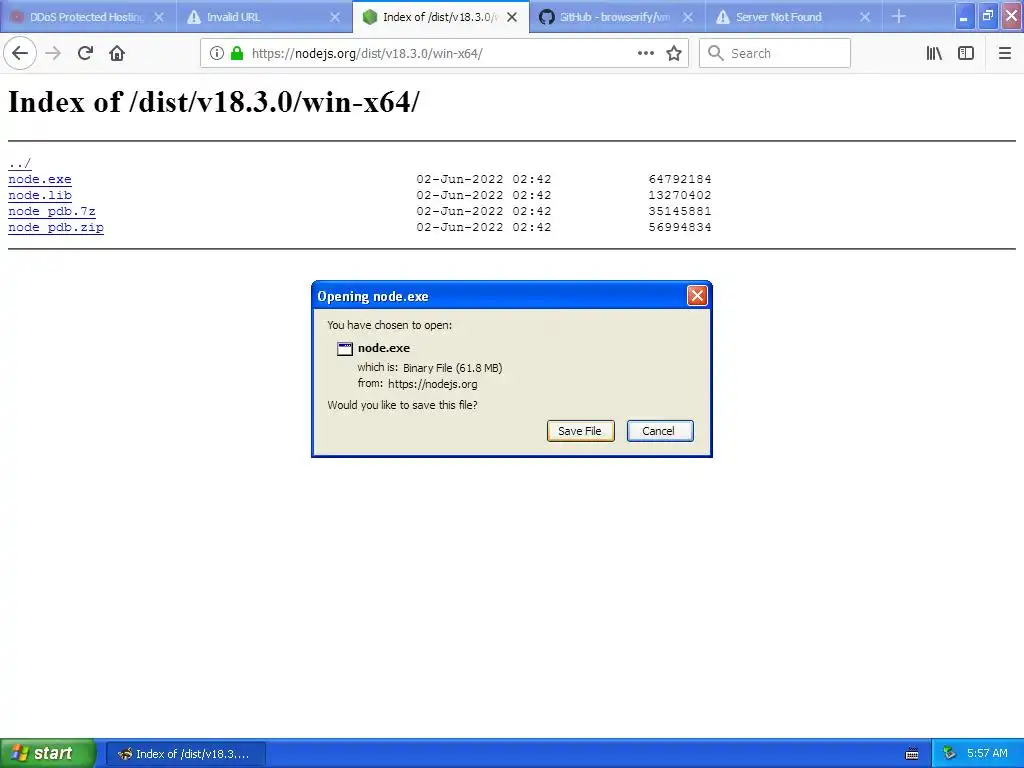Restore down the Firefox window
This screenshot has width=1024, height=768.
coord(987,16)
